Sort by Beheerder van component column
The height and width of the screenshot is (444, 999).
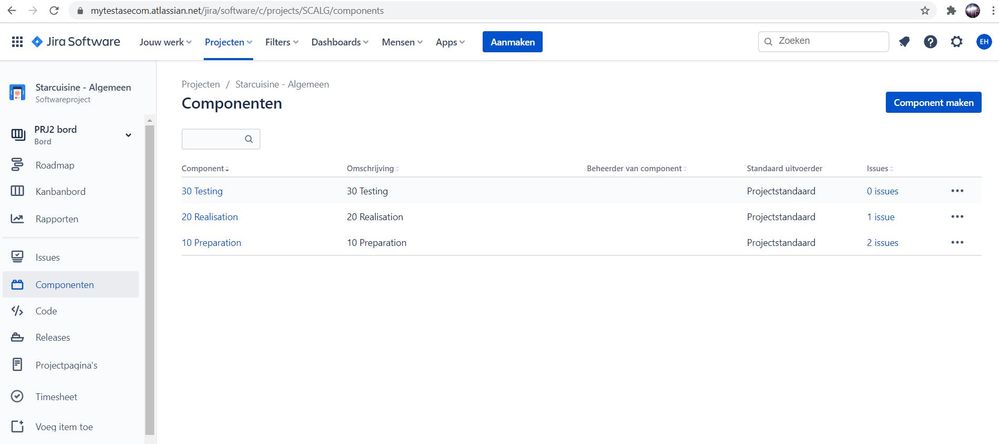click(636, 169)
